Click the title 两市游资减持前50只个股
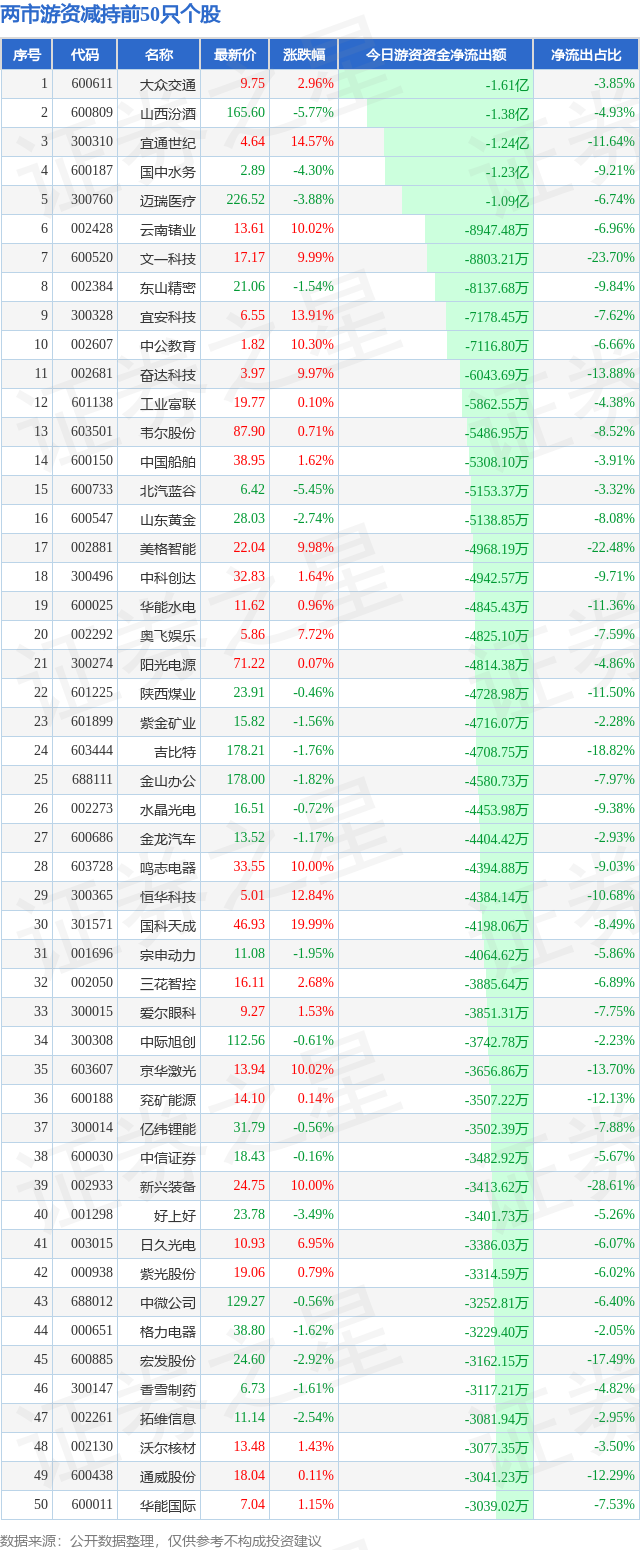The image size is (640, 1550). (x=111, y=15)
